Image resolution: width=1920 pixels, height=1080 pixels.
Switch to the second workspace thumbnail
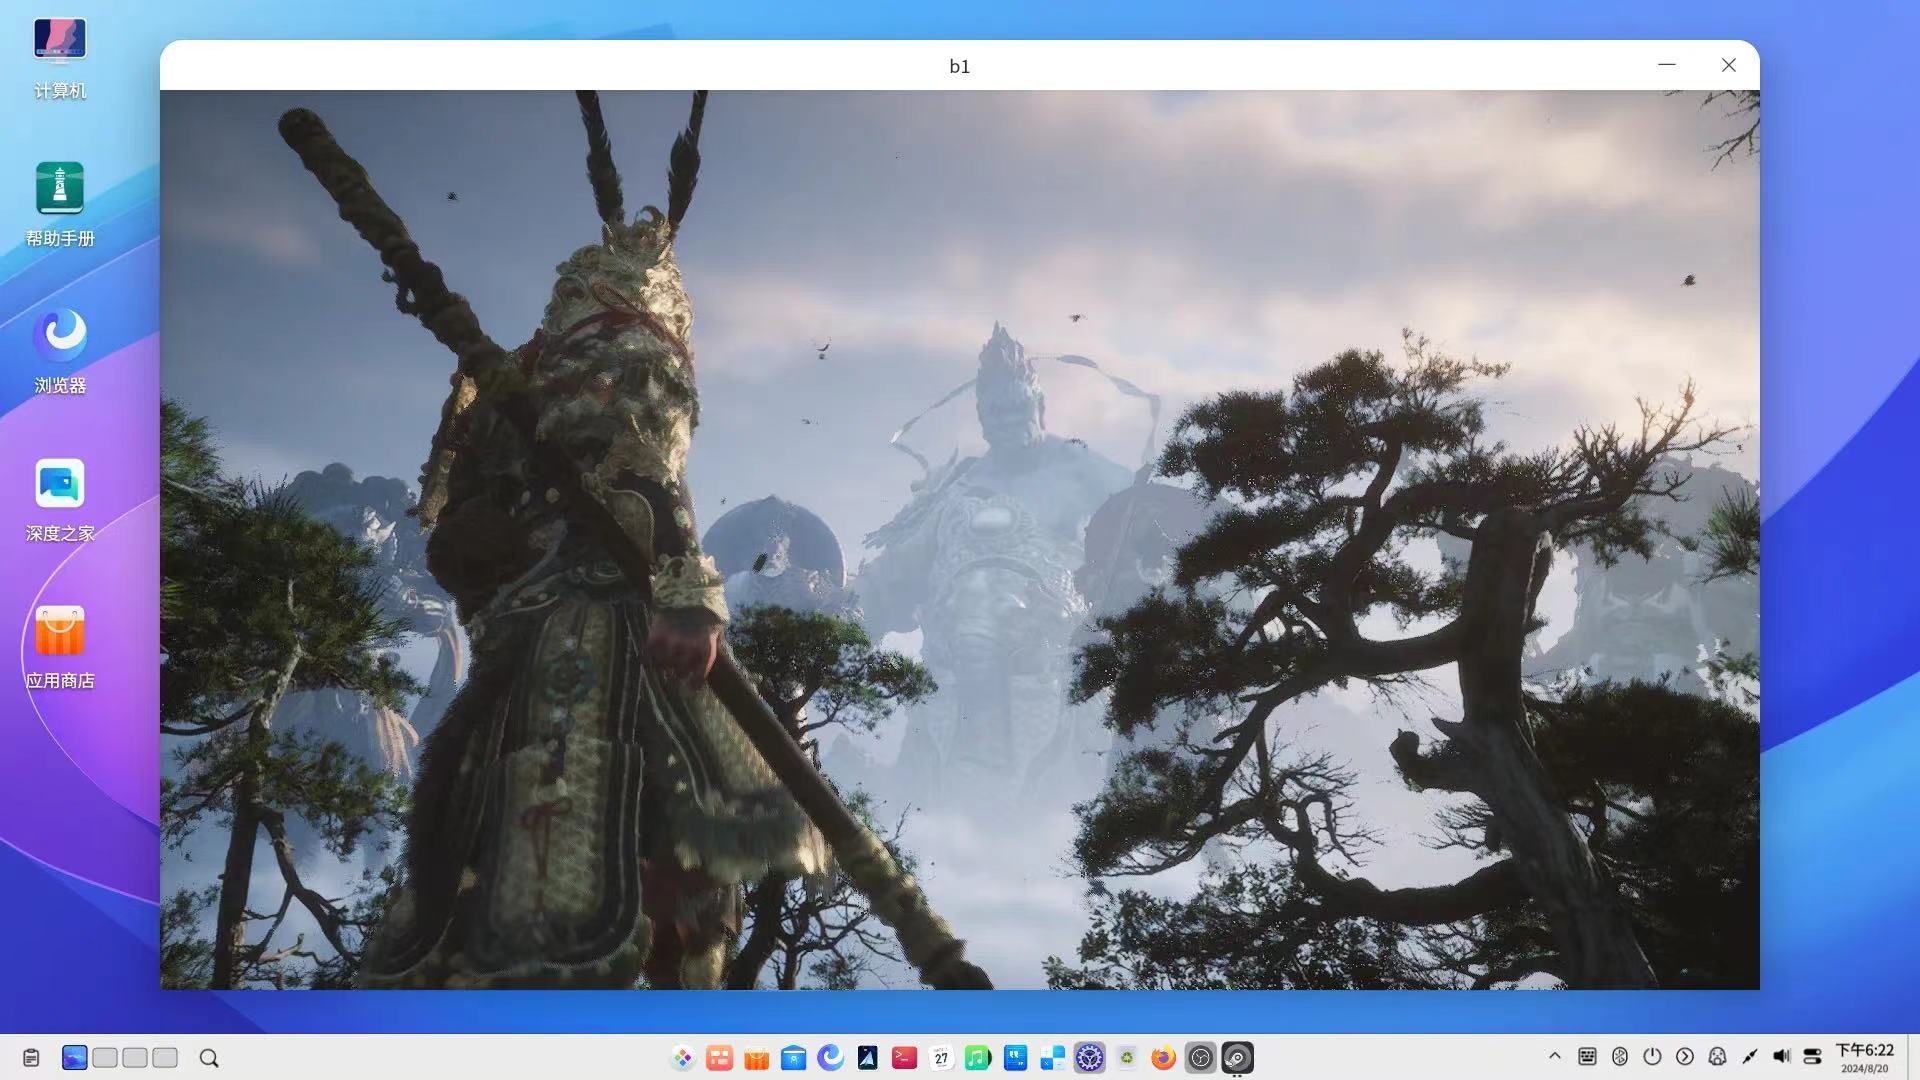[x=105, y=1057]
